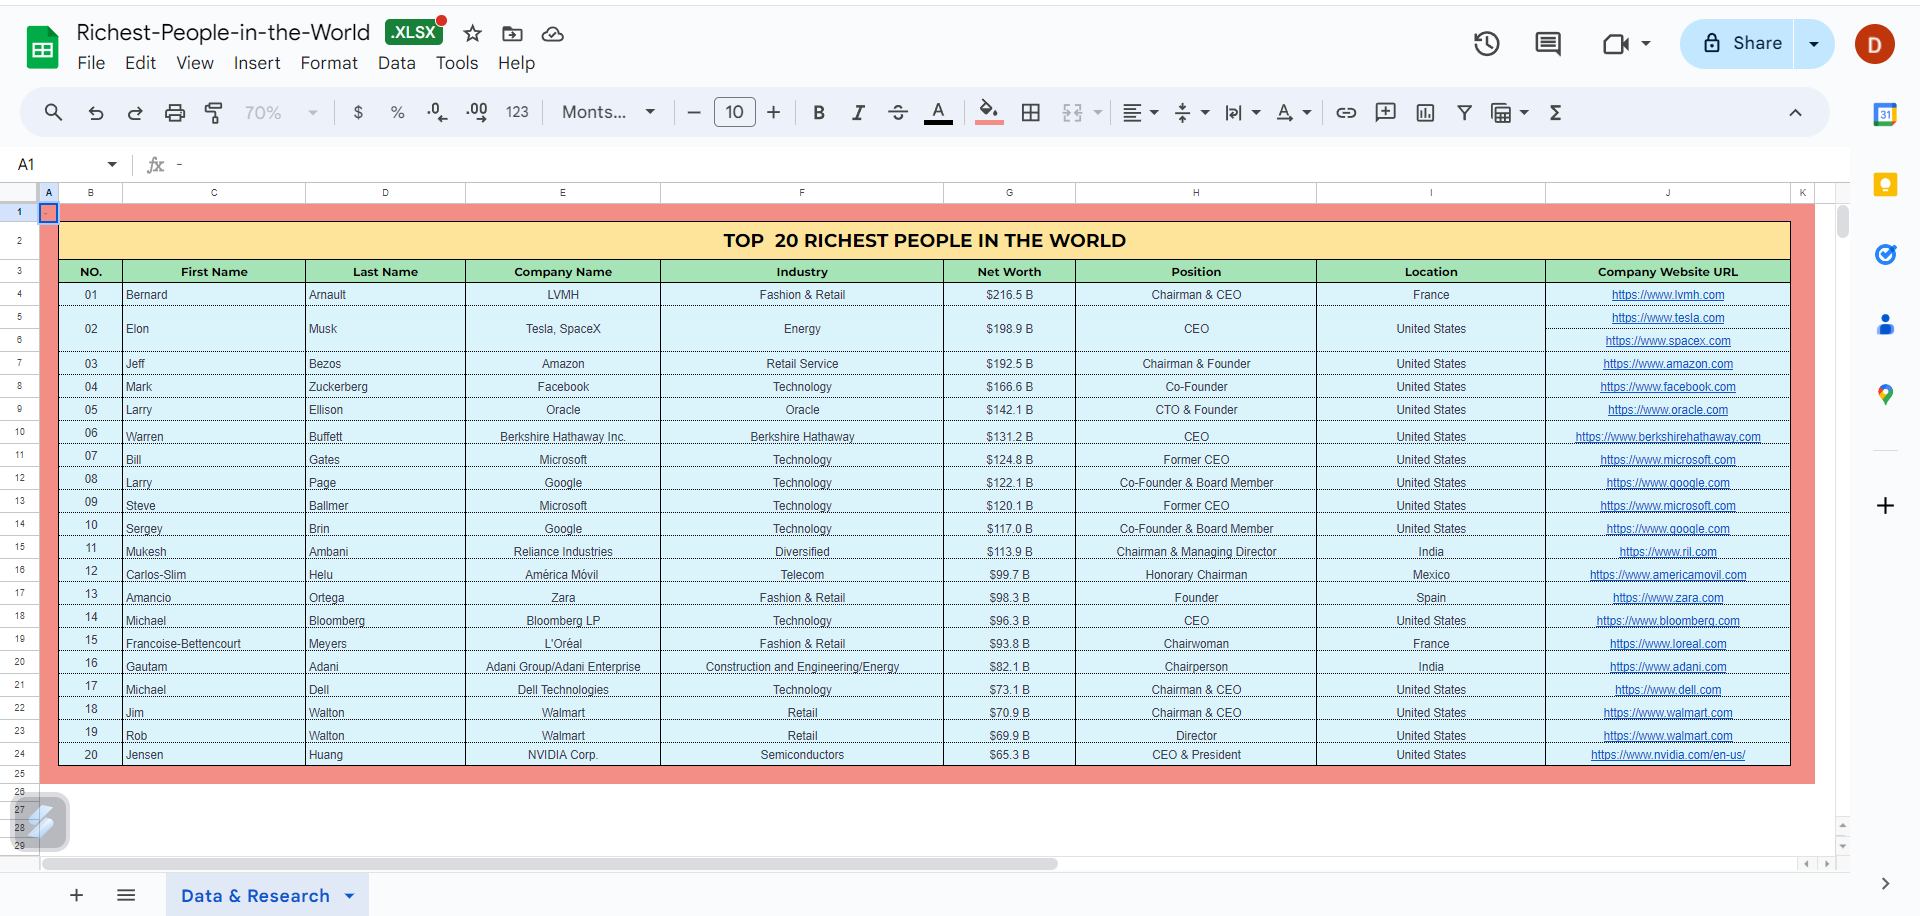Show the all sheets list
Viewport: 1920px width, 916px height.
pyautogui.click(x=126, y=896)
